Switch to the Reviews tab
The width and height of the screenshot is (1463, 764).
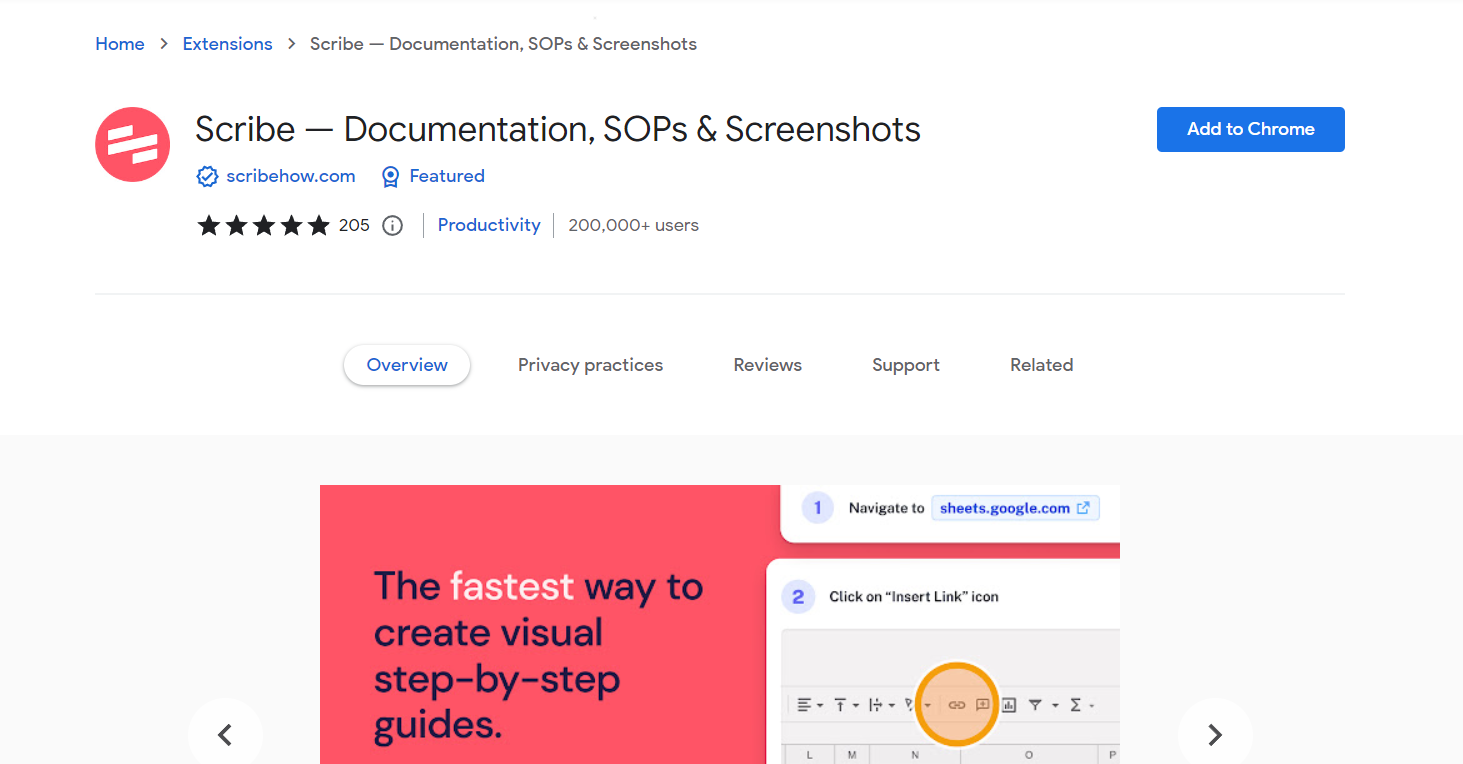click(x=768, y=365)
